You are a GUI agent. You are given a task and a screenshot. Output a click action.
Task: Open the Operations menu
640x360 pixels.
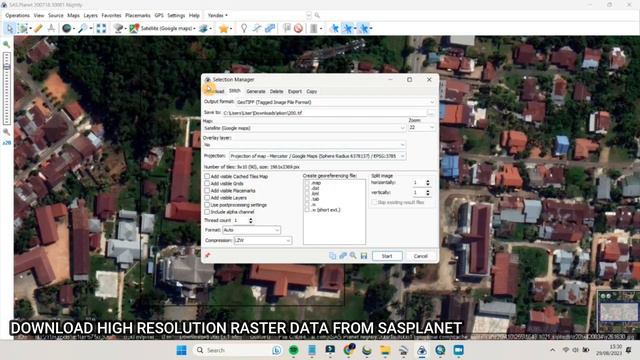[18, 16]
